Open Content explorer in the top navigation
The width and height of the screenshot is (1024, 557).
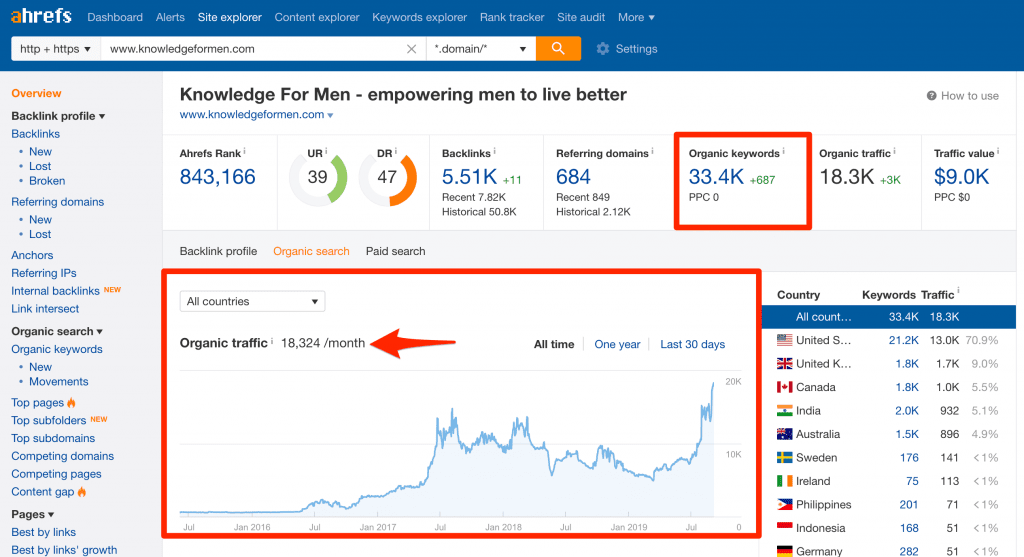tap(317, 17)
